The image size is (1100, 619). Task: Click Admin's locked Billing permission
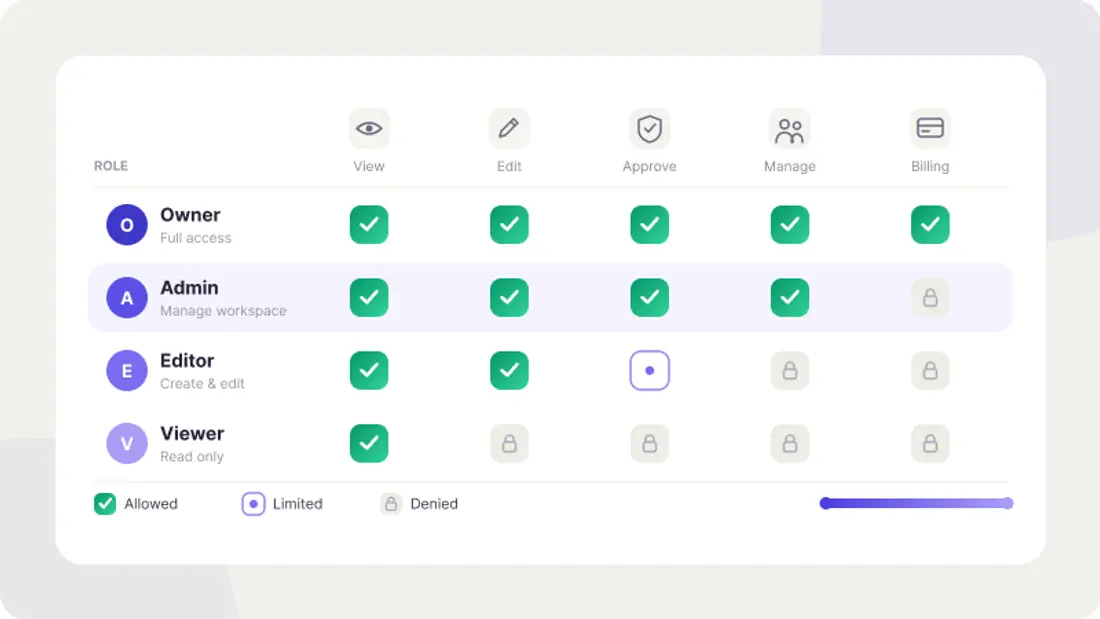pyautogui.click(x=930, y=298)
